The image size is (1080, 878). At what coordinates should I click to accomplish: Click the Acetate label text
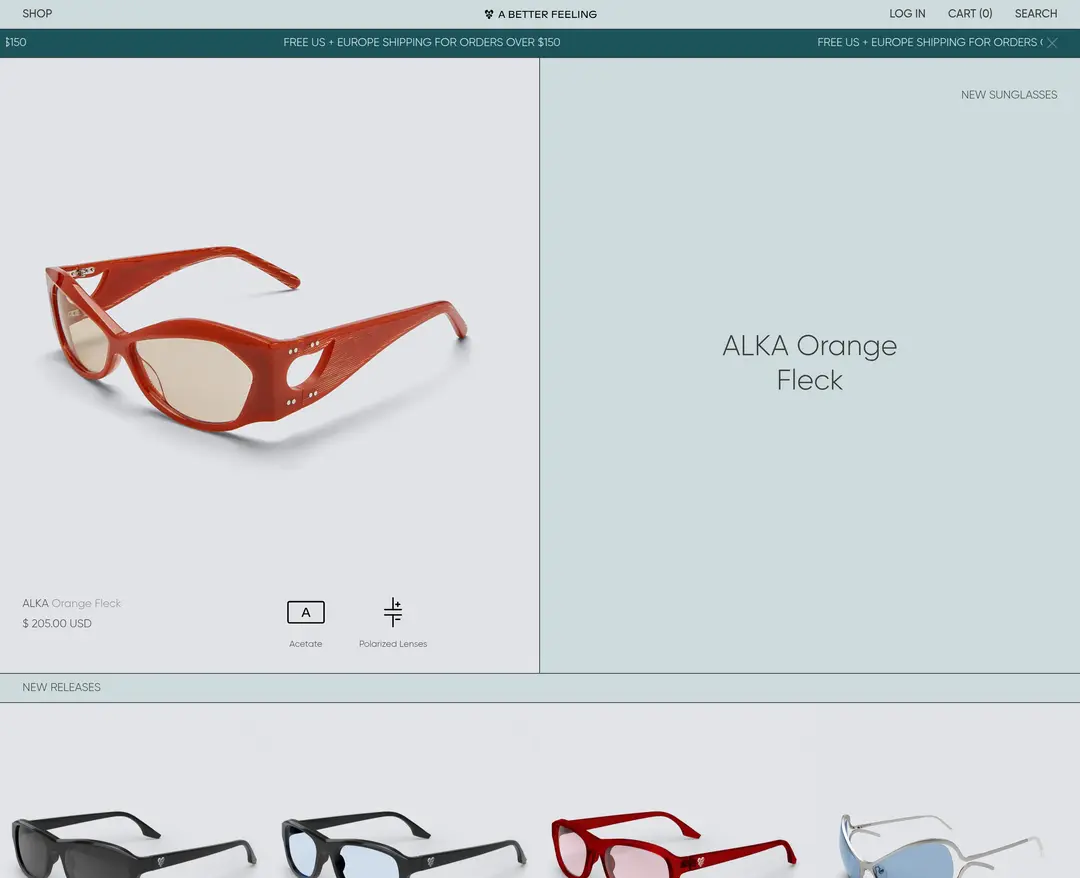(306, 644)
